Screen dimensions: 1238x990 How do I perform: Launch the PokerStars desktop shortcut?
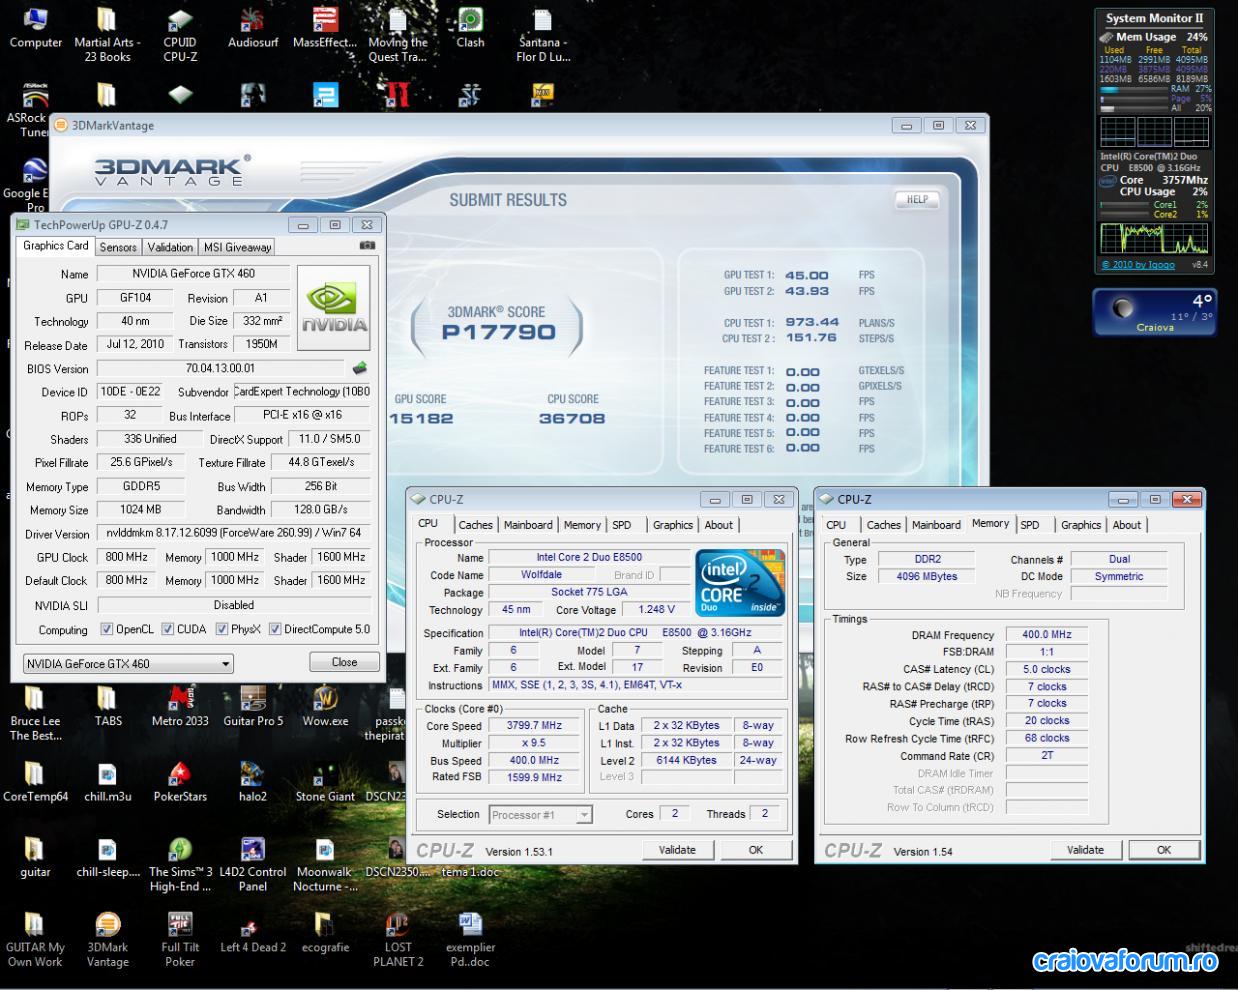click(180, 782)
